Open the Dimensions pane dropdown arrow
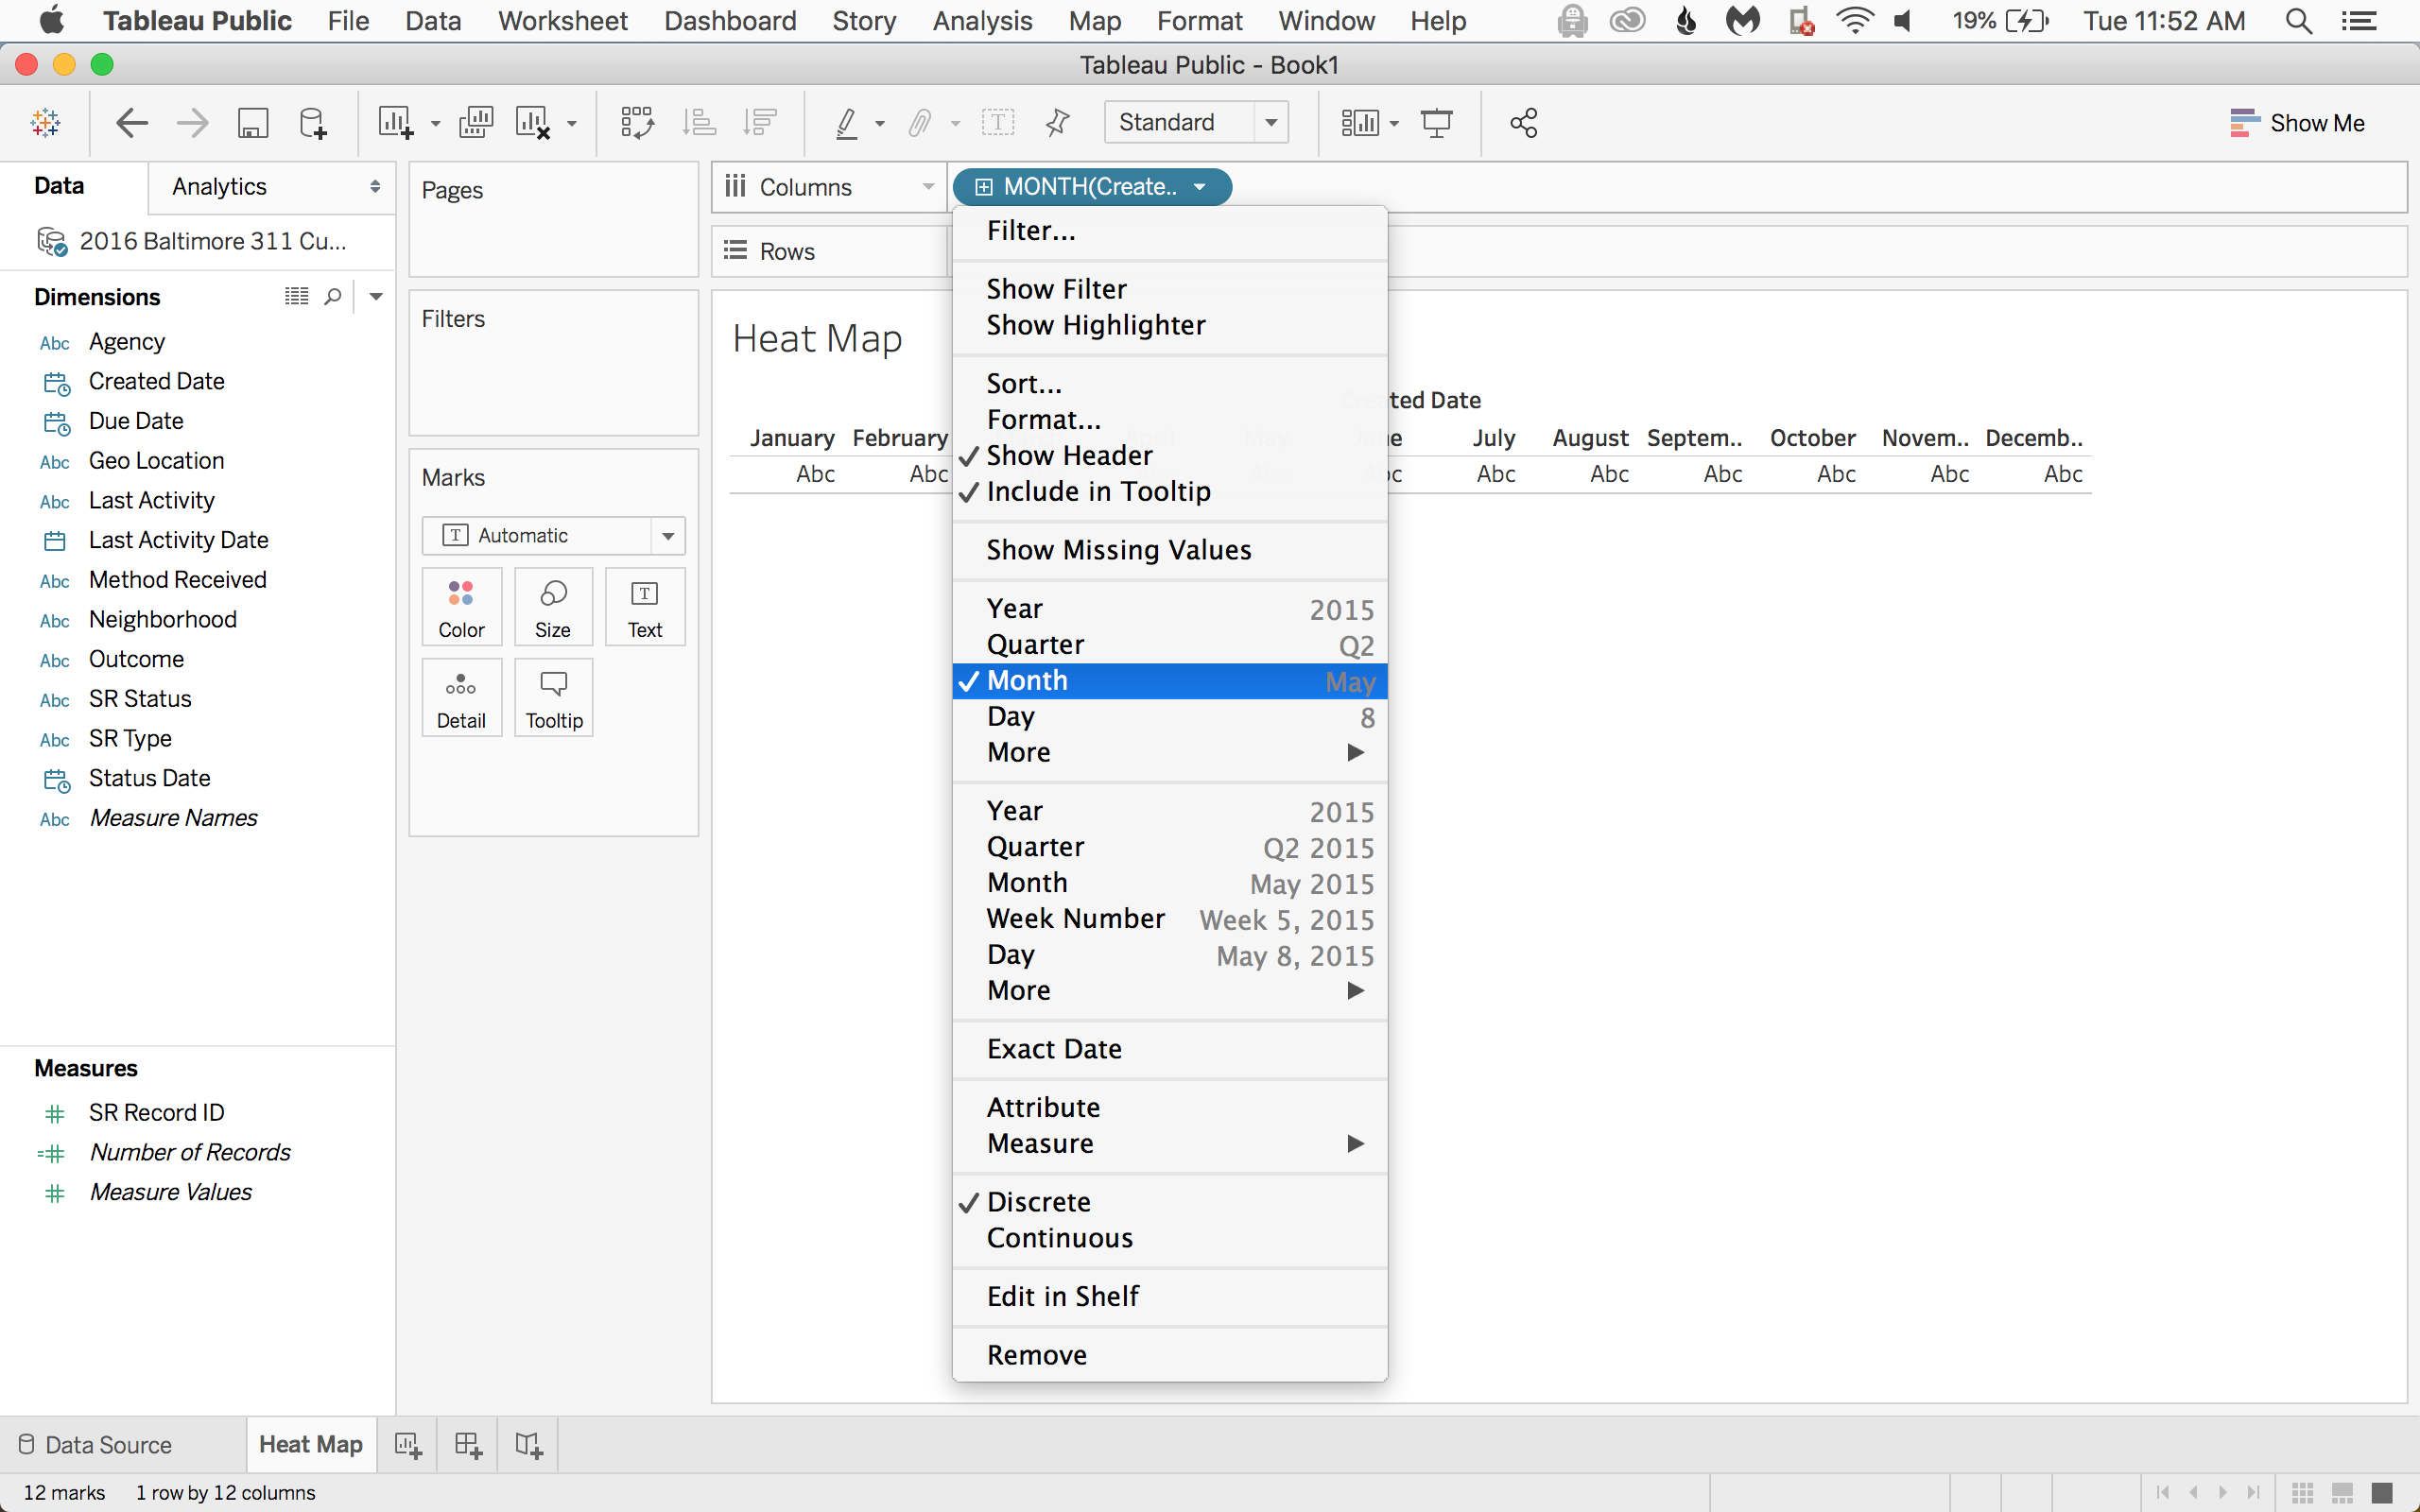This screenshot has height=1512, width=2420. (x=376, y=297)
